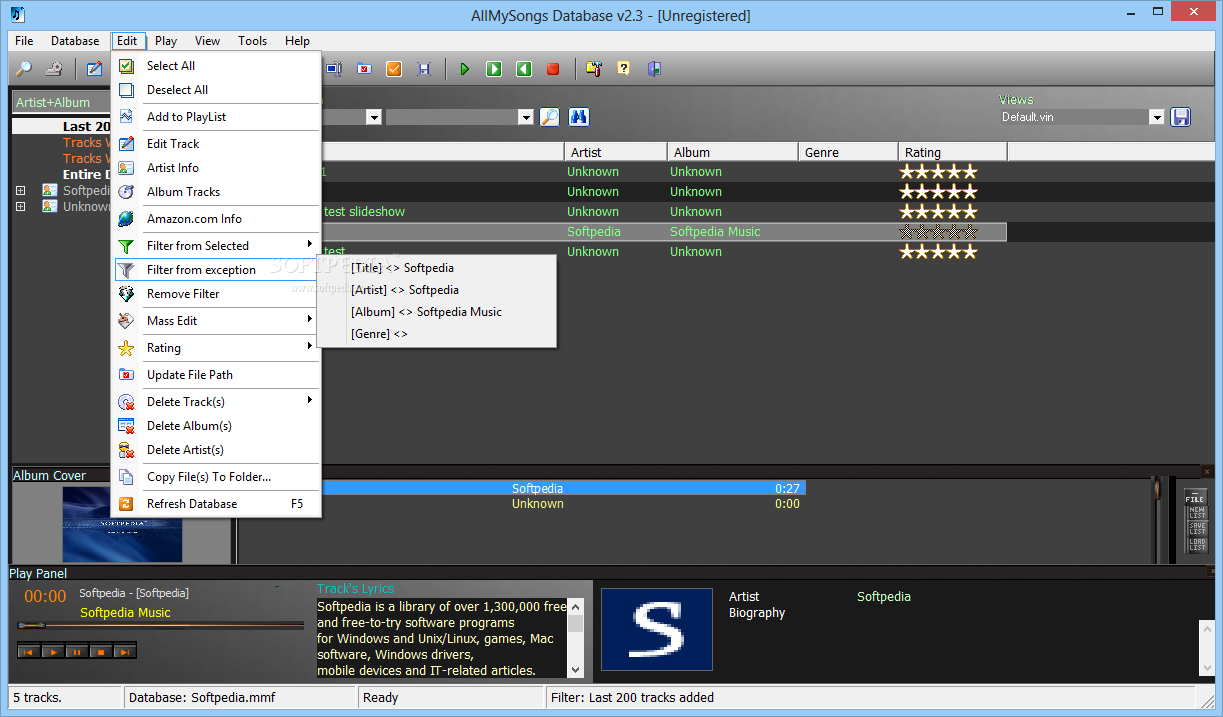This screenshot has height=717, width=1223.
Task: Open the second filter combo box arrow
Action: [526, 117]
